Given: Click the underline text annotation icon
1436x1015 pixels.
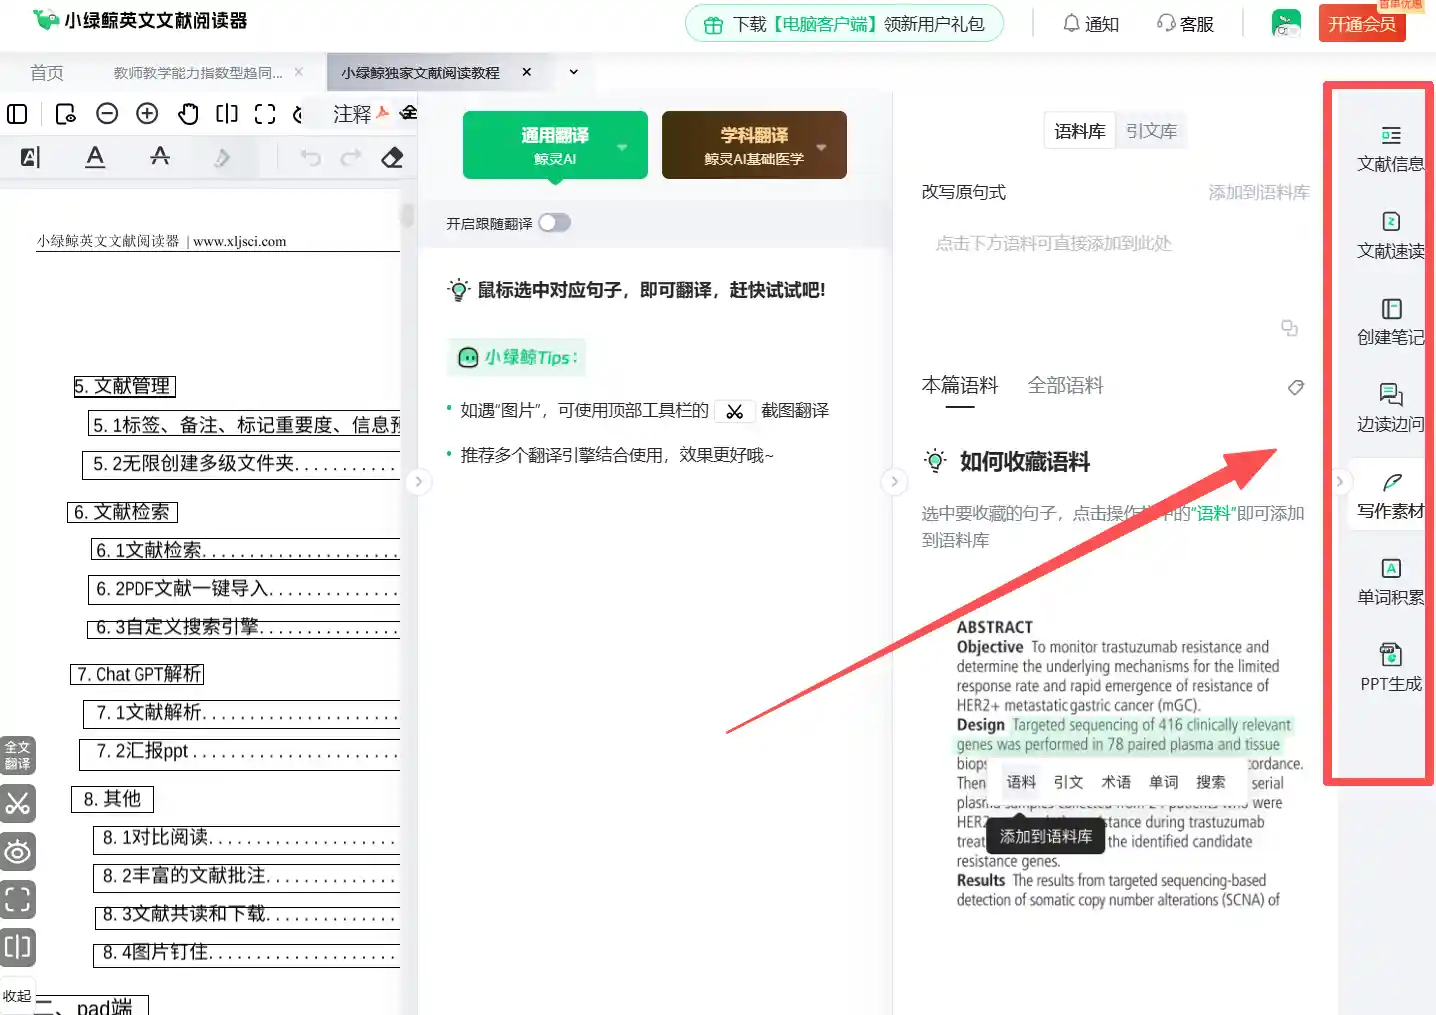Looking at the screenshot, I should [x=95, y=157].
